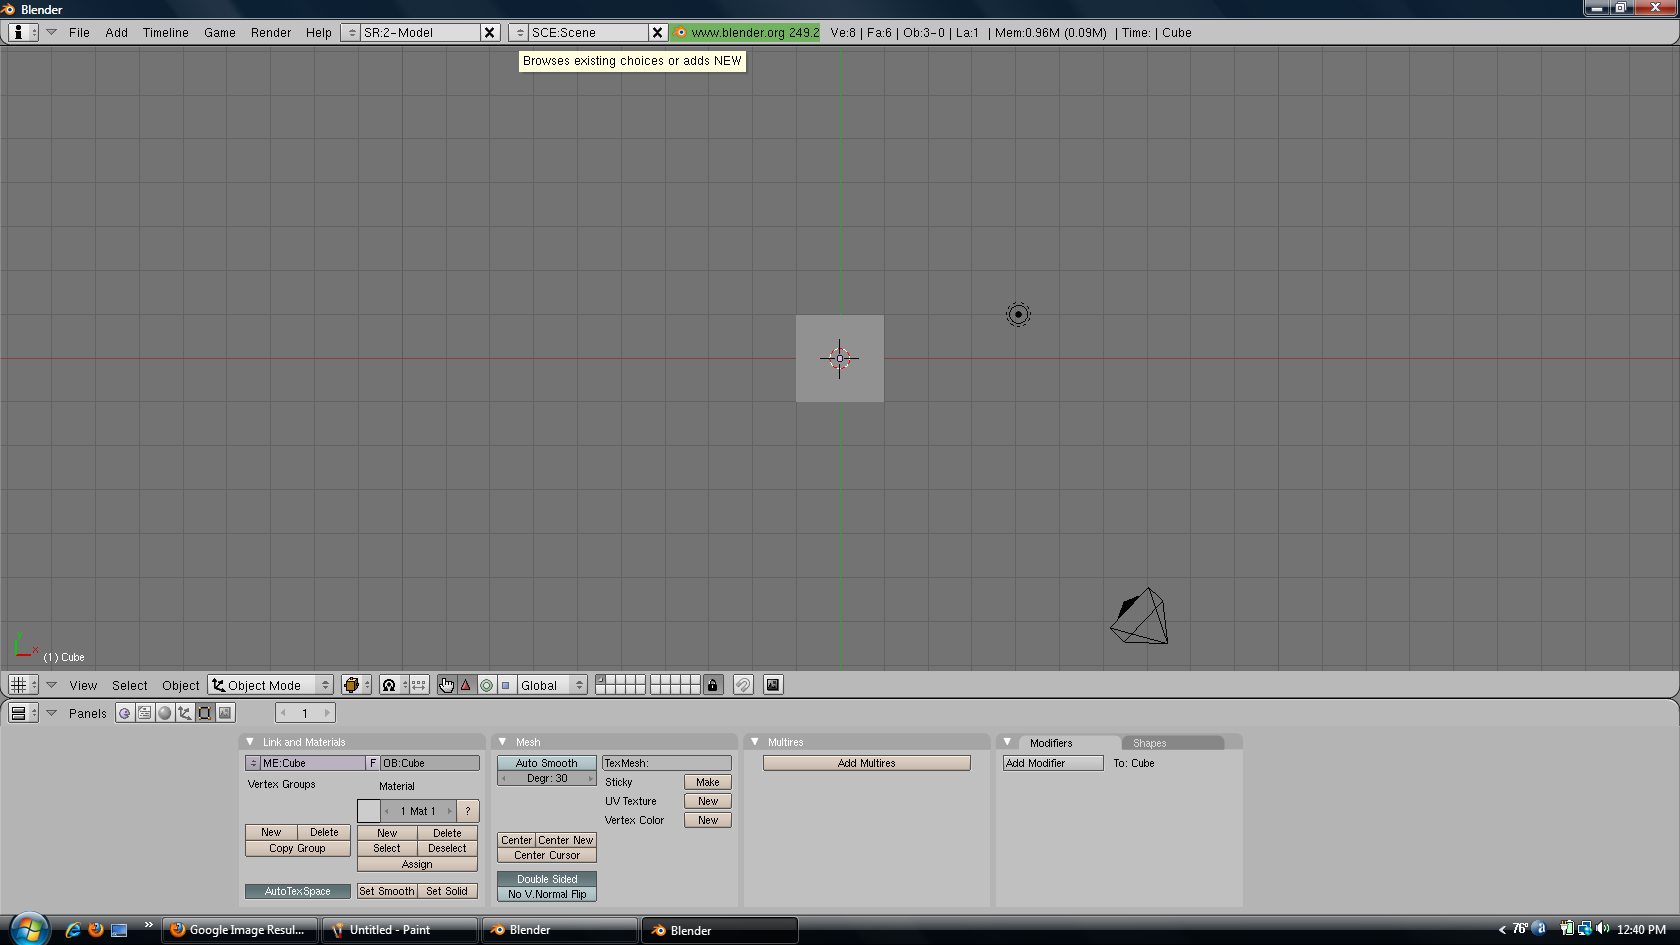Open the scene browse dropdown beside SCE:Scene

[x=519, y=32]
